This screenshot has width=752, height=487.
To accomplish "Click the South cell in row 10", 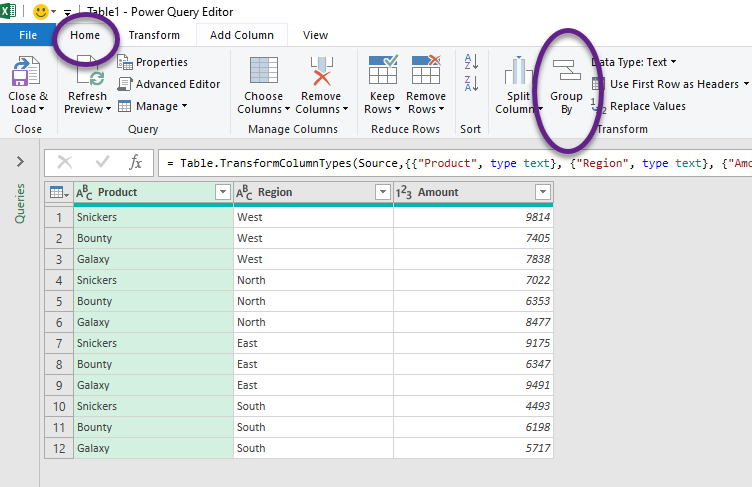I will pyautogui.click(x=313, y=406).
